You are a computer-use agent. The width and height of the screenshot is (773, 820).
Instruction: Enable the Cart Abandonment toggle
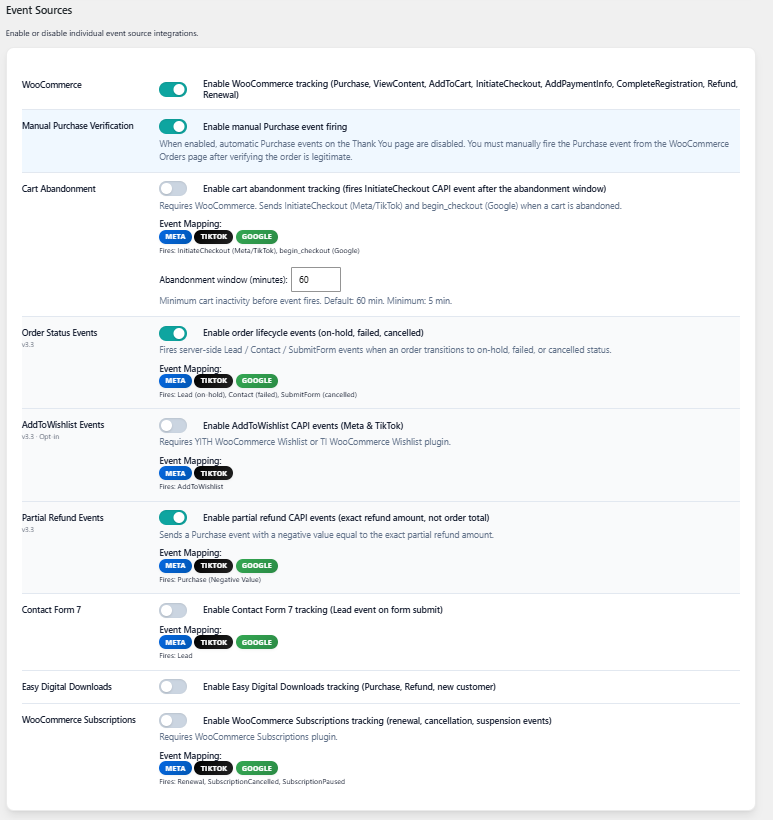click(173, 189)
